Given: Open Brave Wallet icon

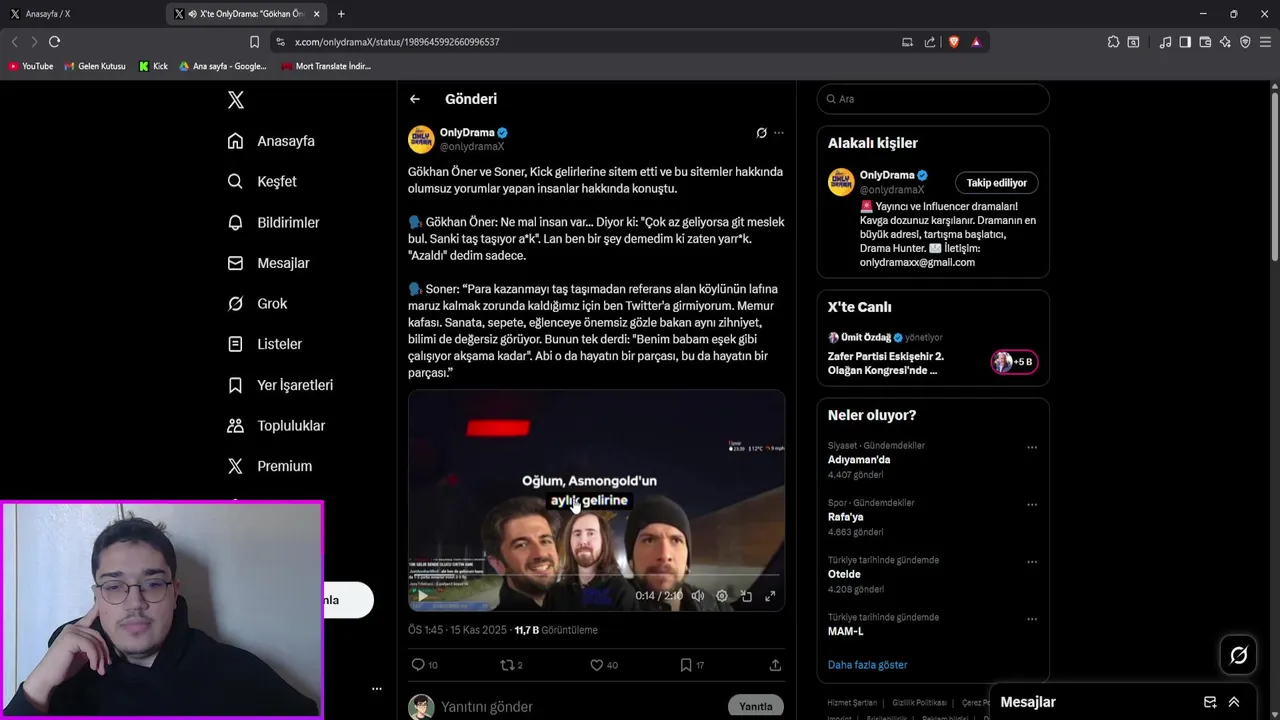Looking at the screenshot, I should (x=1205, y=42).
